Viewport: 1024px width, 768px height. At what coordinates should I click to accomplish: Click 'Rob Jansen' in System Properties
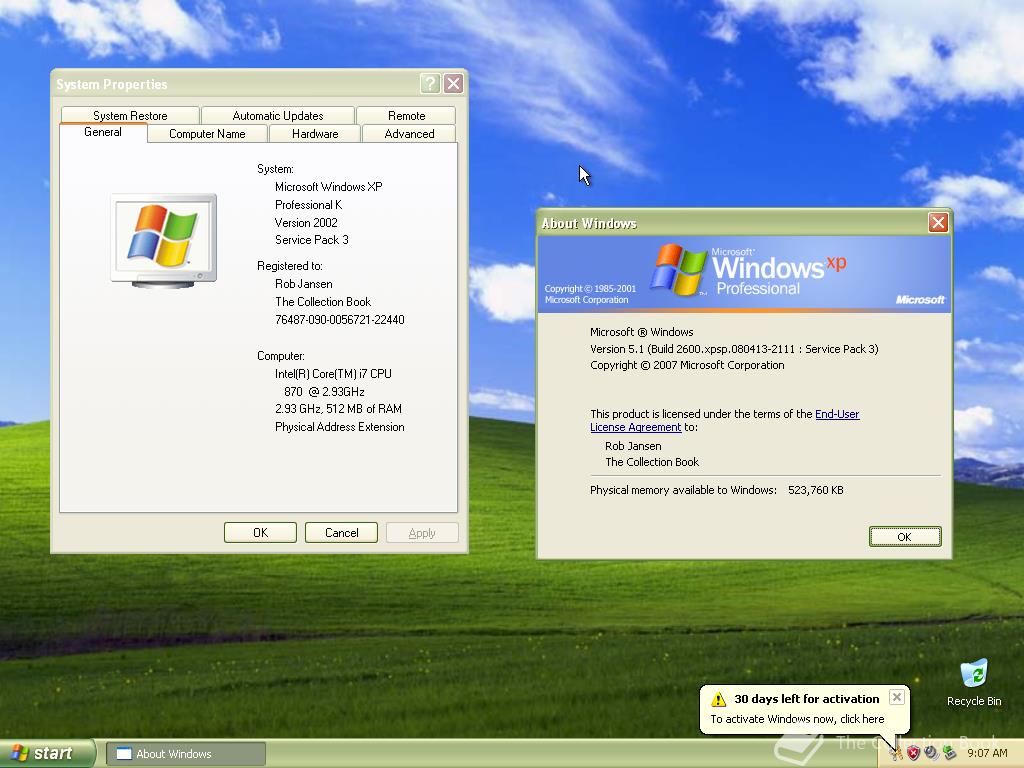point(304,284)
